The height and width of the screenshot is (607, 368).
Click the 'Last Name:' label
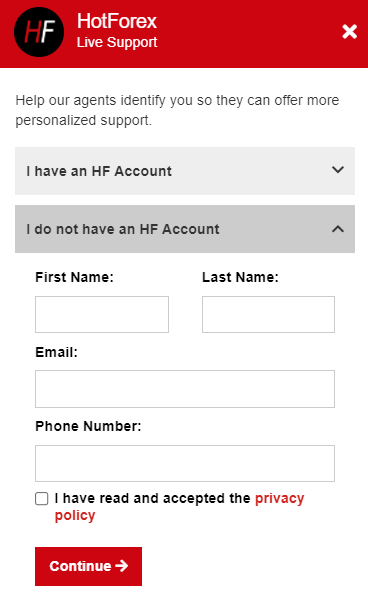[x=240, y=277]
